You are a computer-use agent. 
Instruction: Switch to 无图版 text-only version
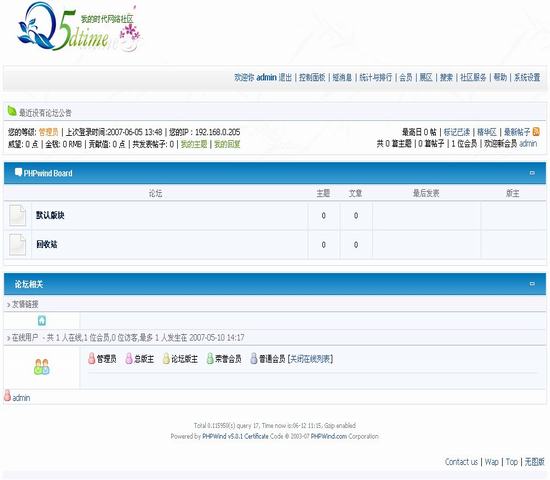tap(534, 462)
